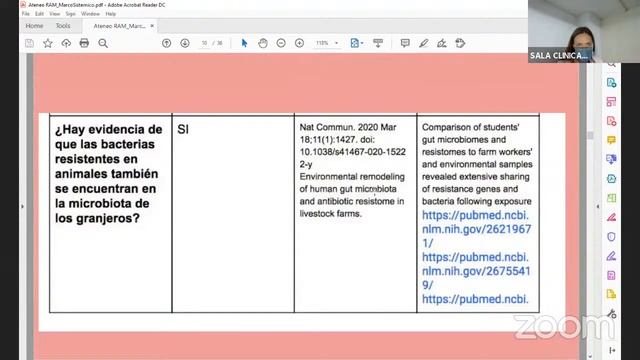This screenshot has width=640, height=360.
Task: Open the Edit menu
Action: (39, 14)
